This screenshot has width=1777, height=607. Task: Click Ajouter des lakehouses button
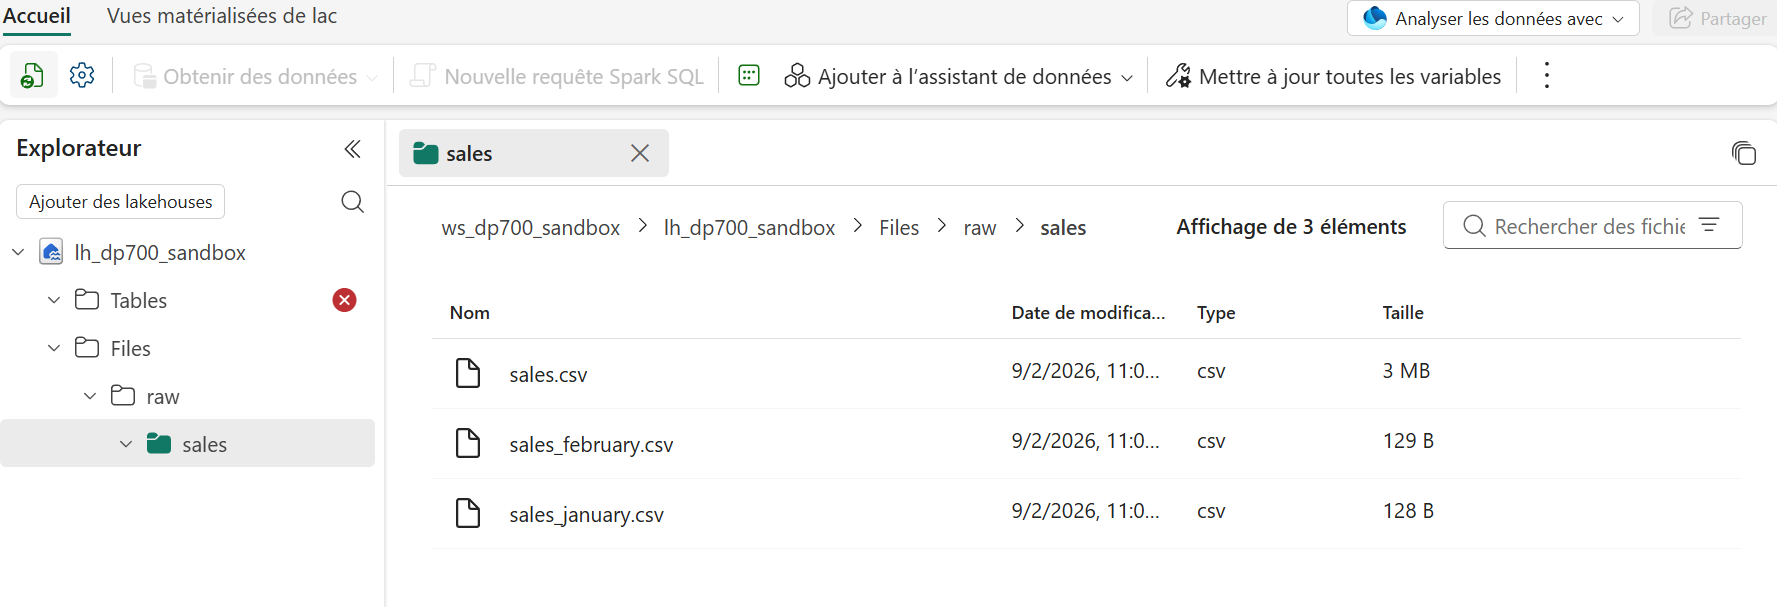(x=120, y=202)
